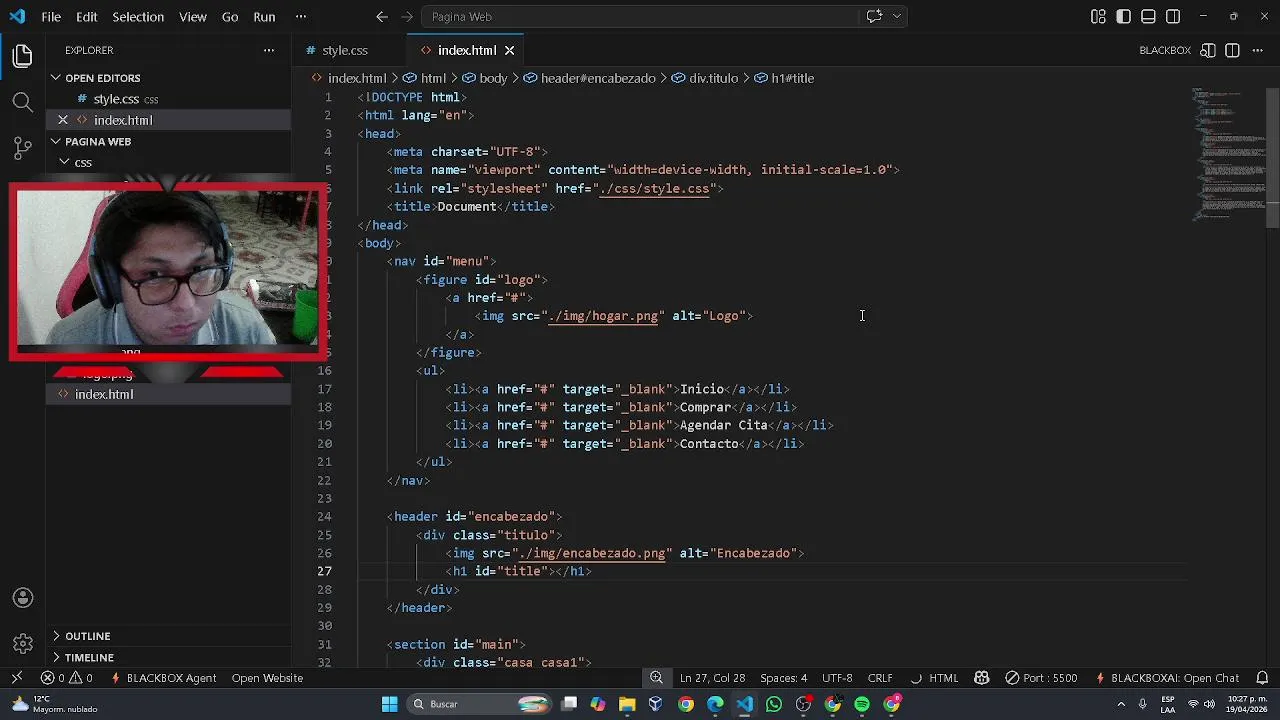Open File Explorer from the taskbar
The height and width of the screenshot is (720, 1280).
pos(626,704)
